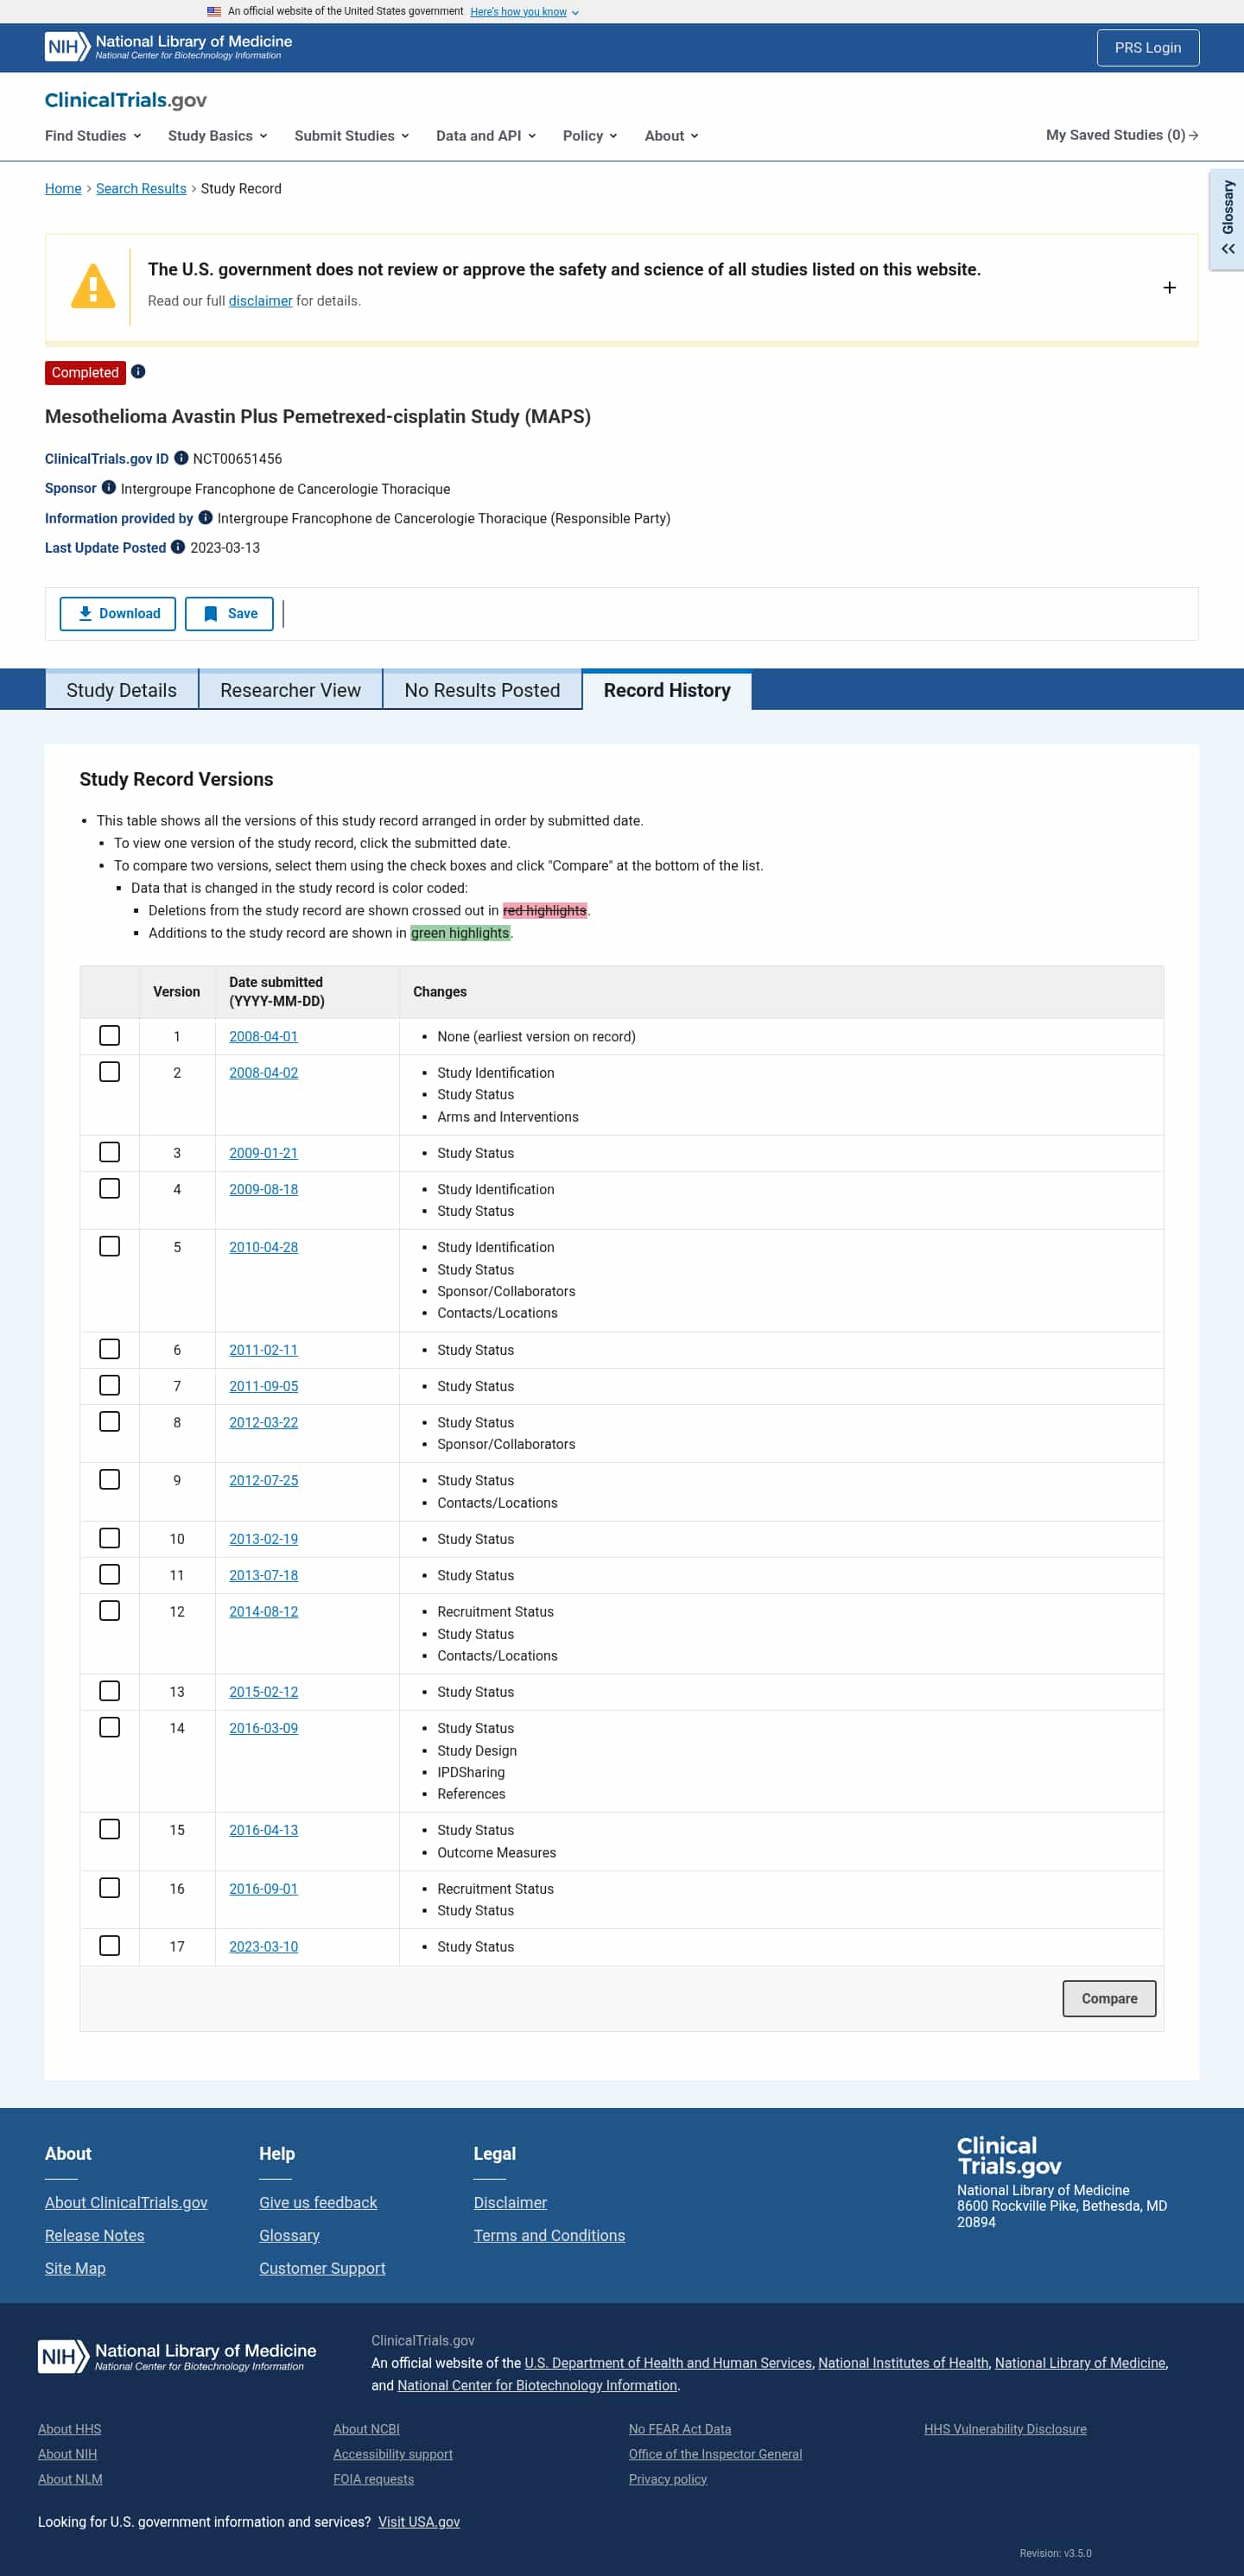1244x2576 pixels.
Task: Open Office of the Inspector General link
Action: coord(715,2454)
